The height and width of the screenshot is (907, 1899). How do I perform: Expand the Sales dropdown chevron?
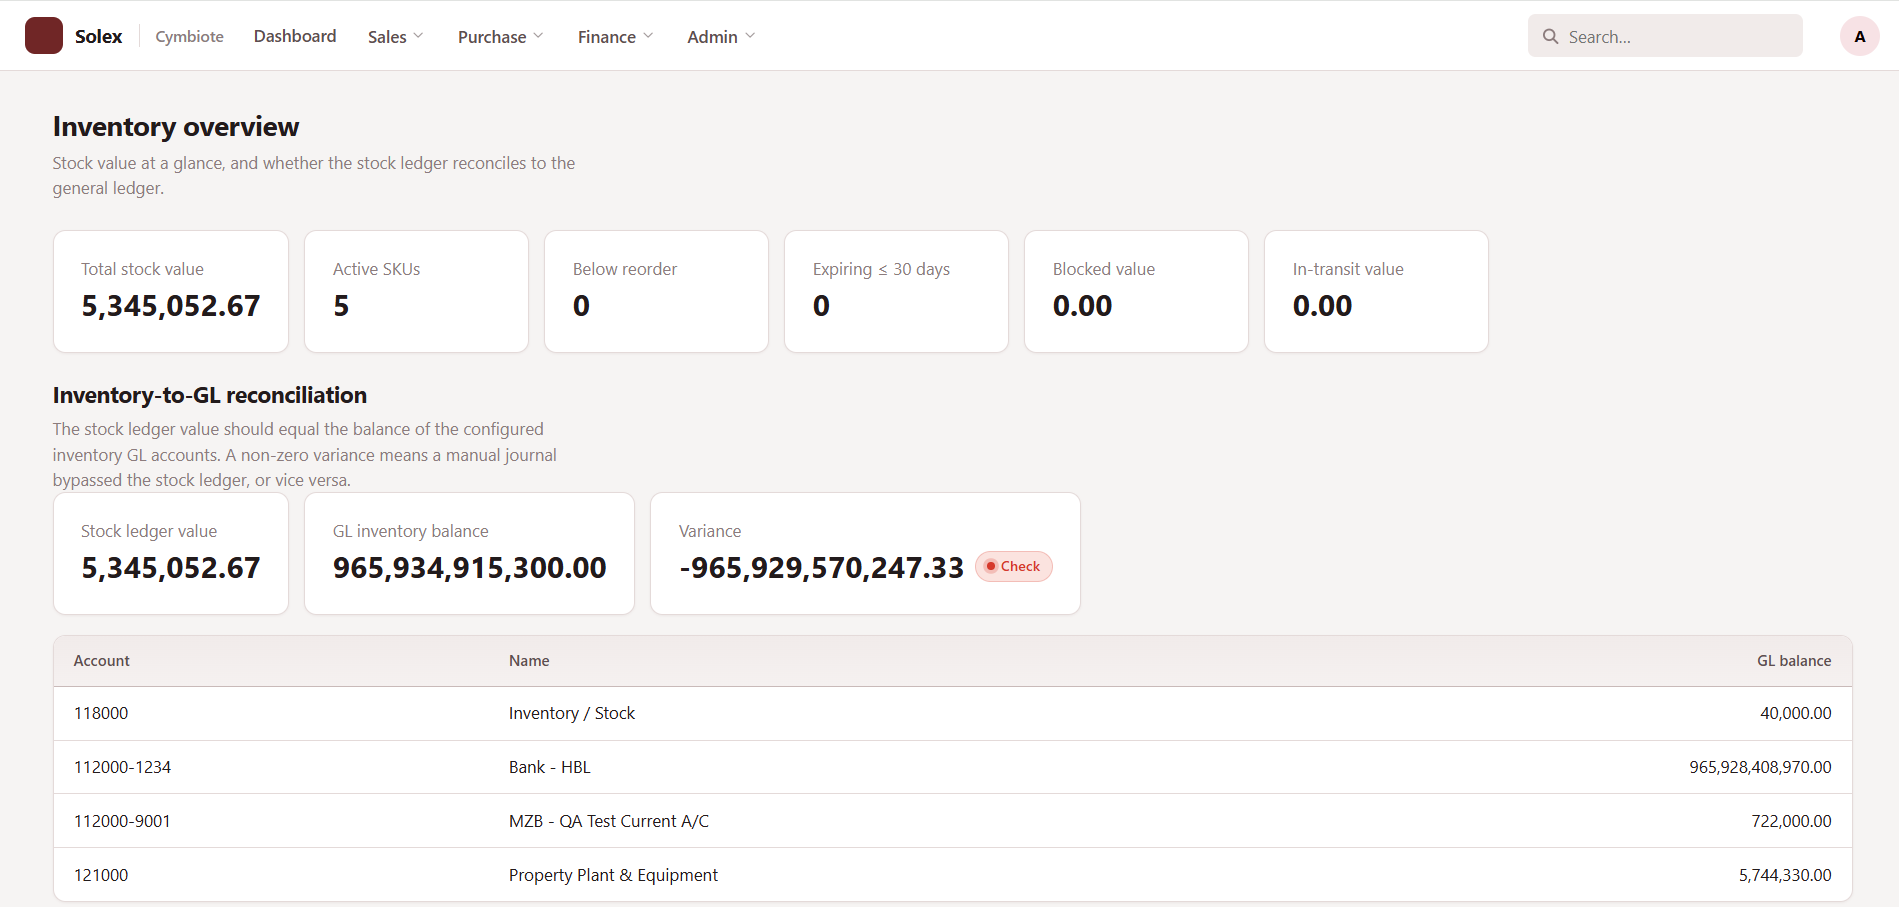click(x=419, y=36)
